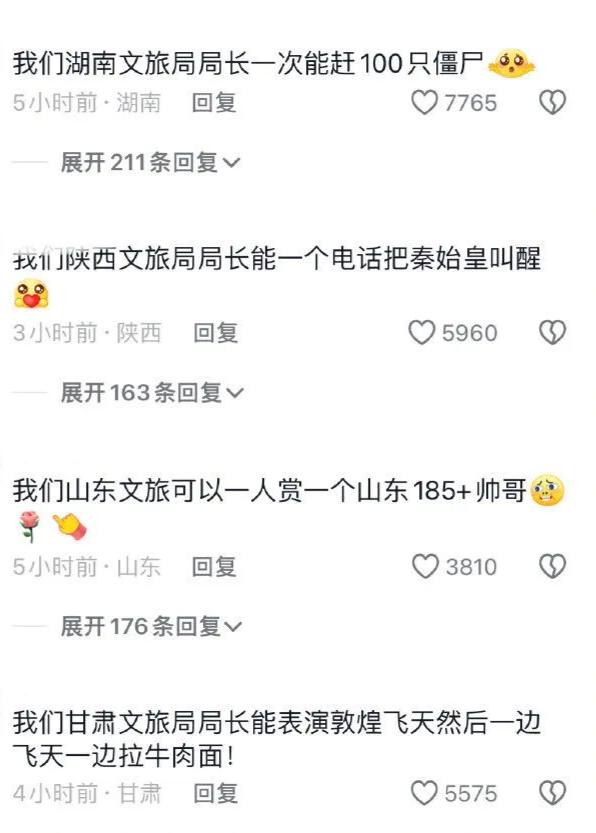Like the Shaanxi comment with 5960 likes
The image size is (596, 833).
(422, 333)
